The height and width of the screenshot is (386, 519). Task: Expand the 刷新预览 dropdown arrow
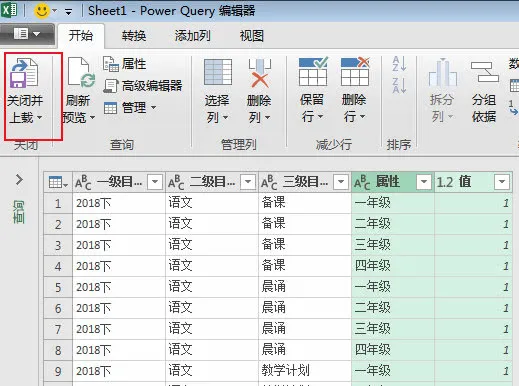(x=92, y=118)
